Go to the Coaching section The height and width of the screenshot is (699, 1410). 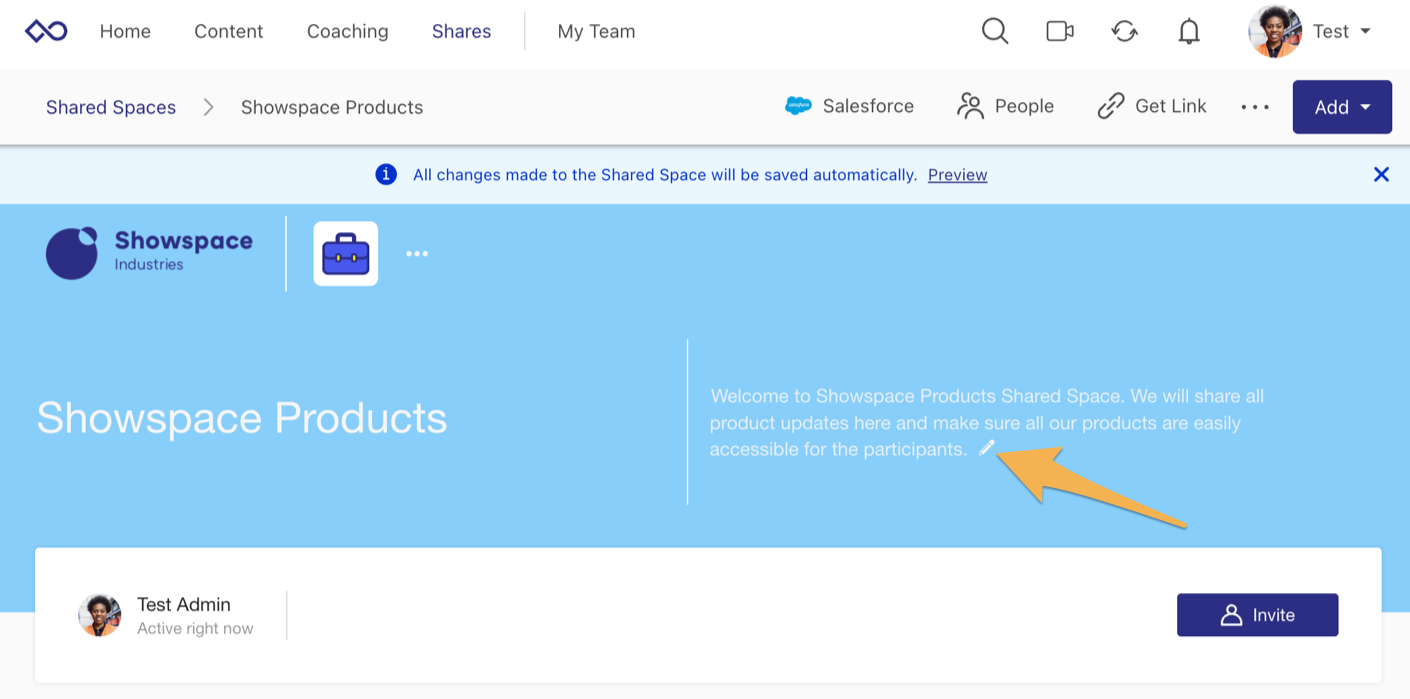point(347,31)
